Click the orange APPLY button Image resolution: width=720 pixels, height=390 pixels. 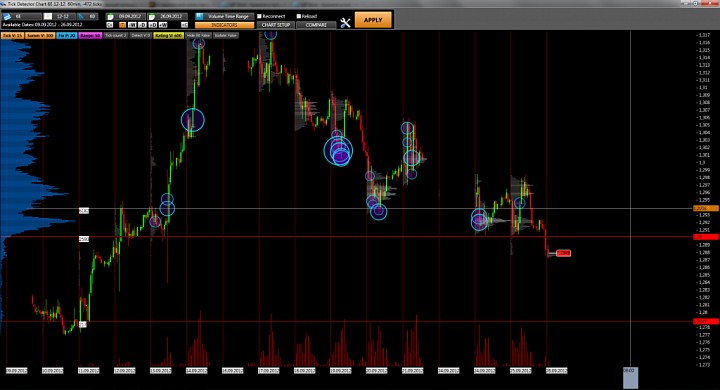click(x=373, y=20)
